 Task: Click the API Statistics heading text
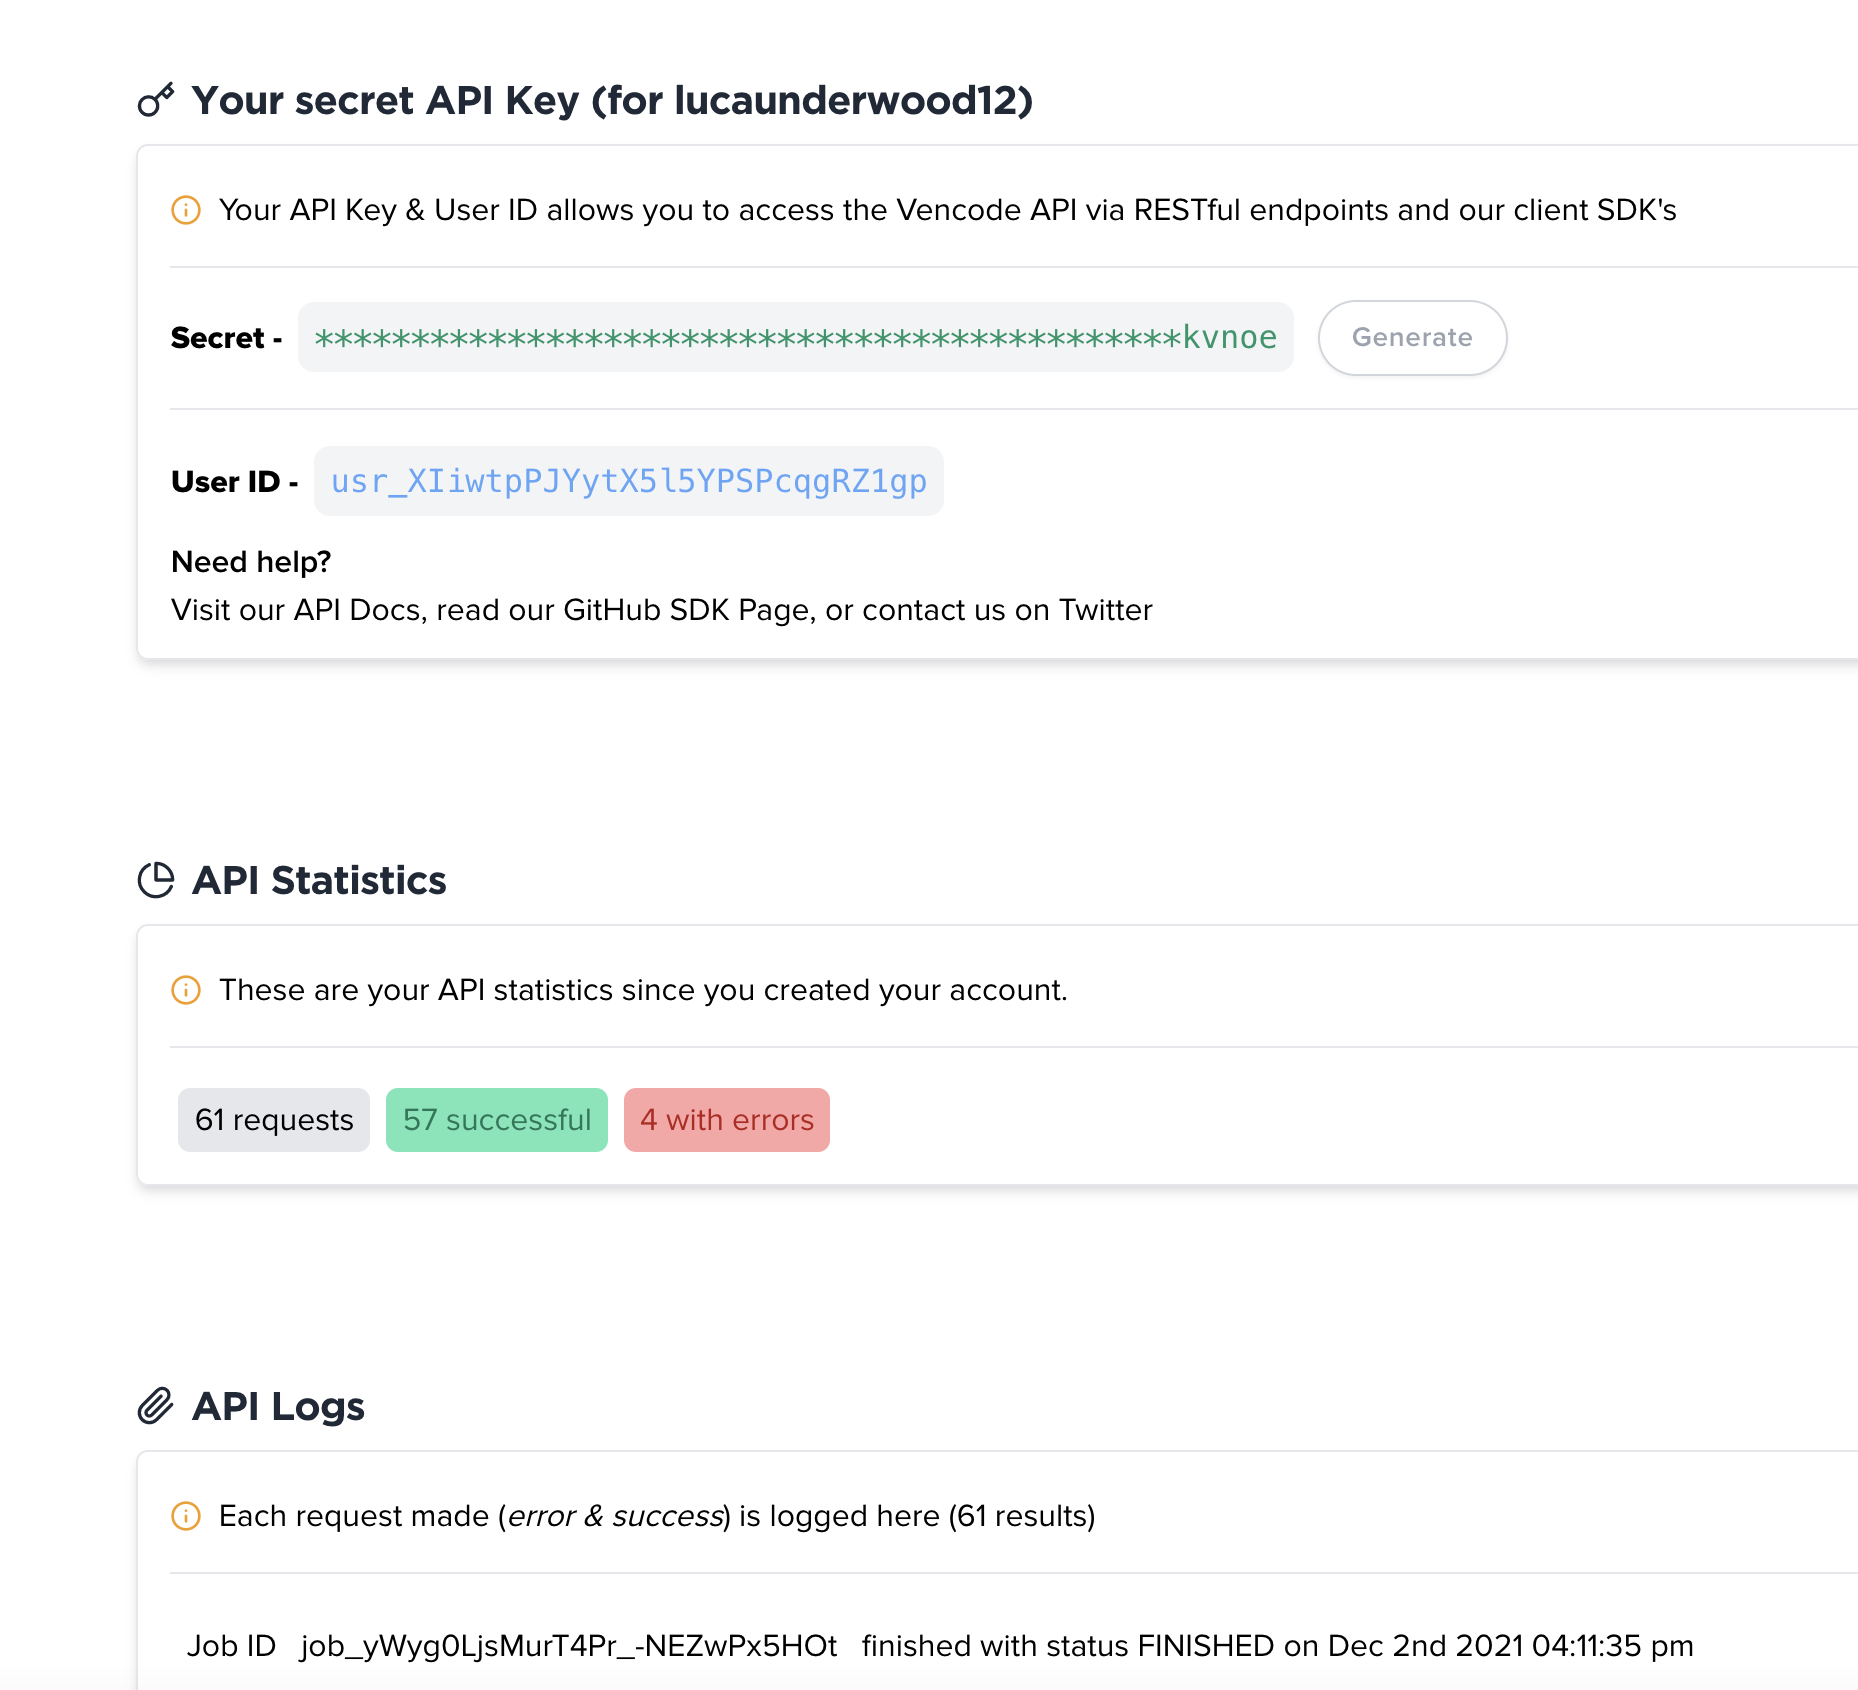(x=319, y=880)
